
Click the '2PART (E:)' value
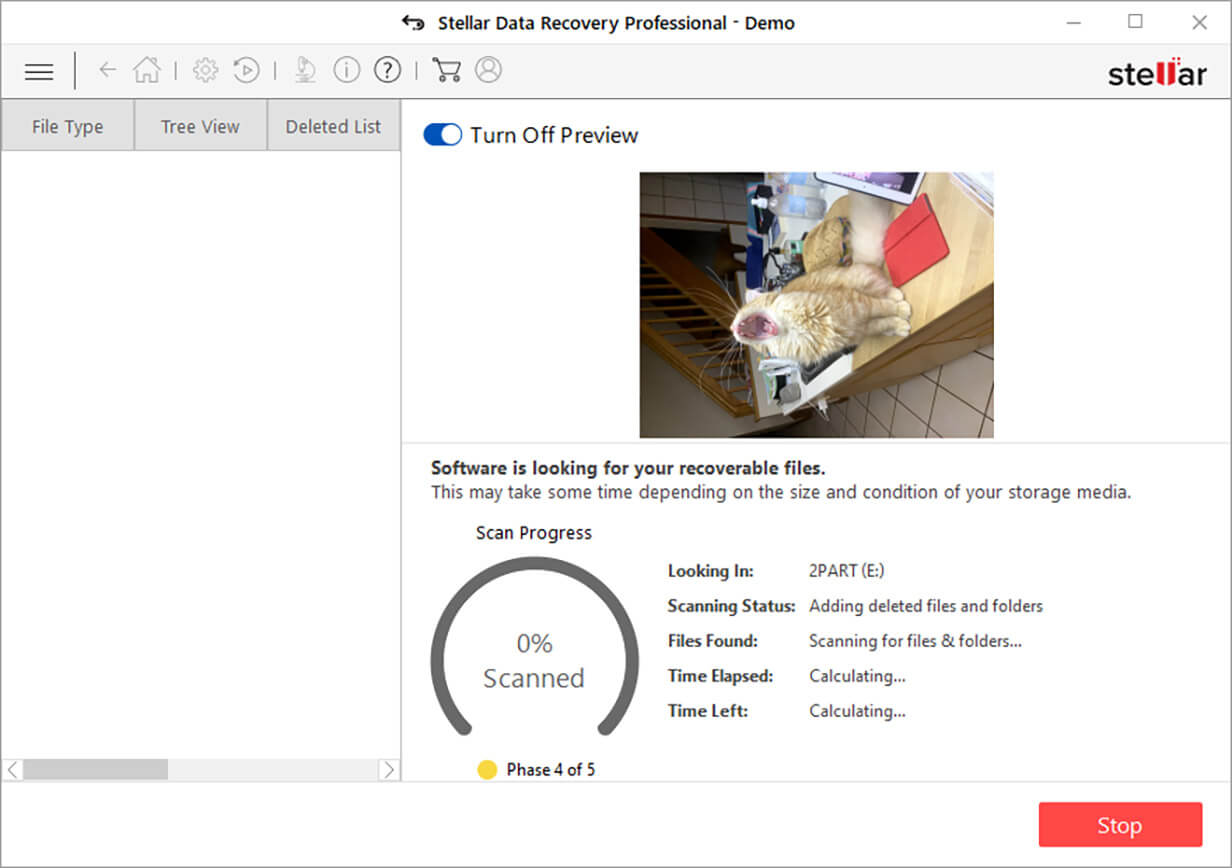tap(846, 571)
